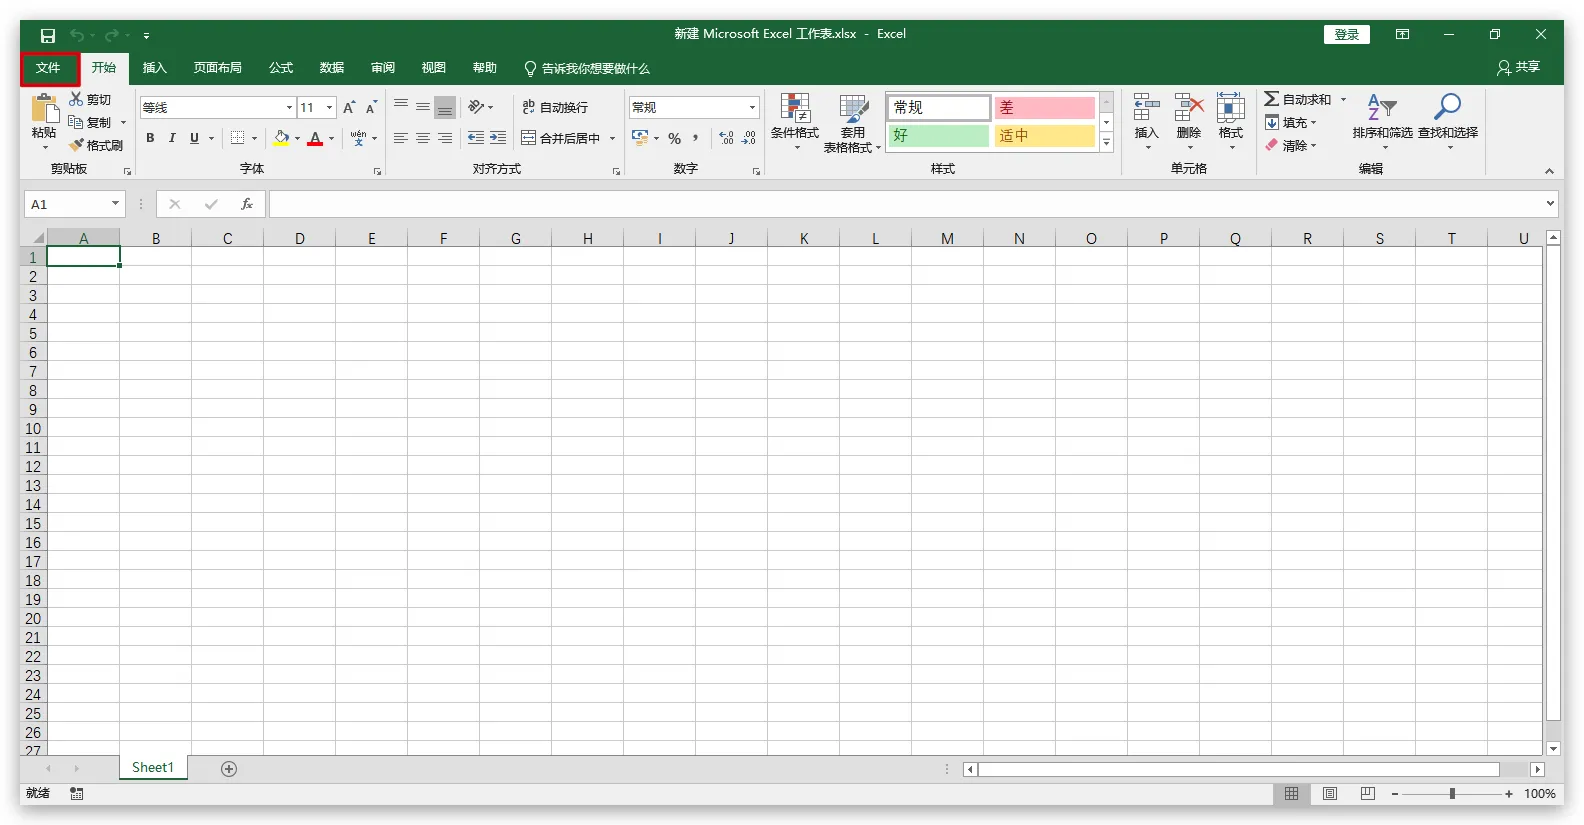Viewport: 1584px width, 825px height.
Task: Click the Cut scissors icon
Action: 76,100
